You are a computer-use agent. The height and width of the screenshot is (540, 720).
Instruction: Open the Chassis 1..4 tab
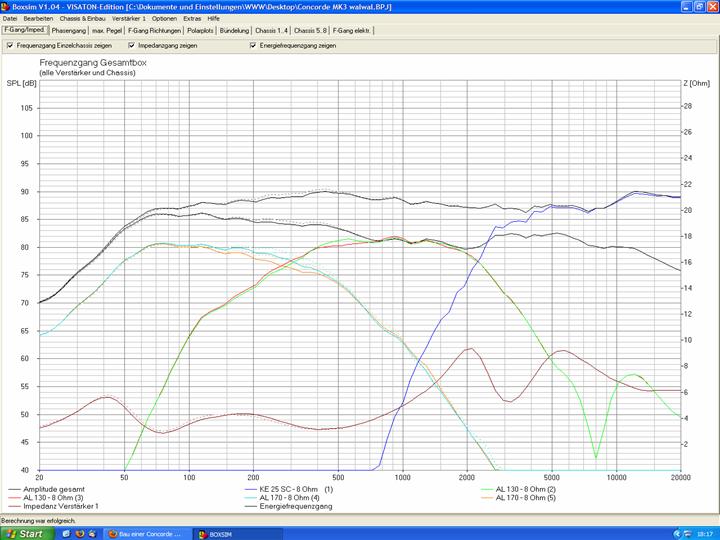tap(272, 31)
